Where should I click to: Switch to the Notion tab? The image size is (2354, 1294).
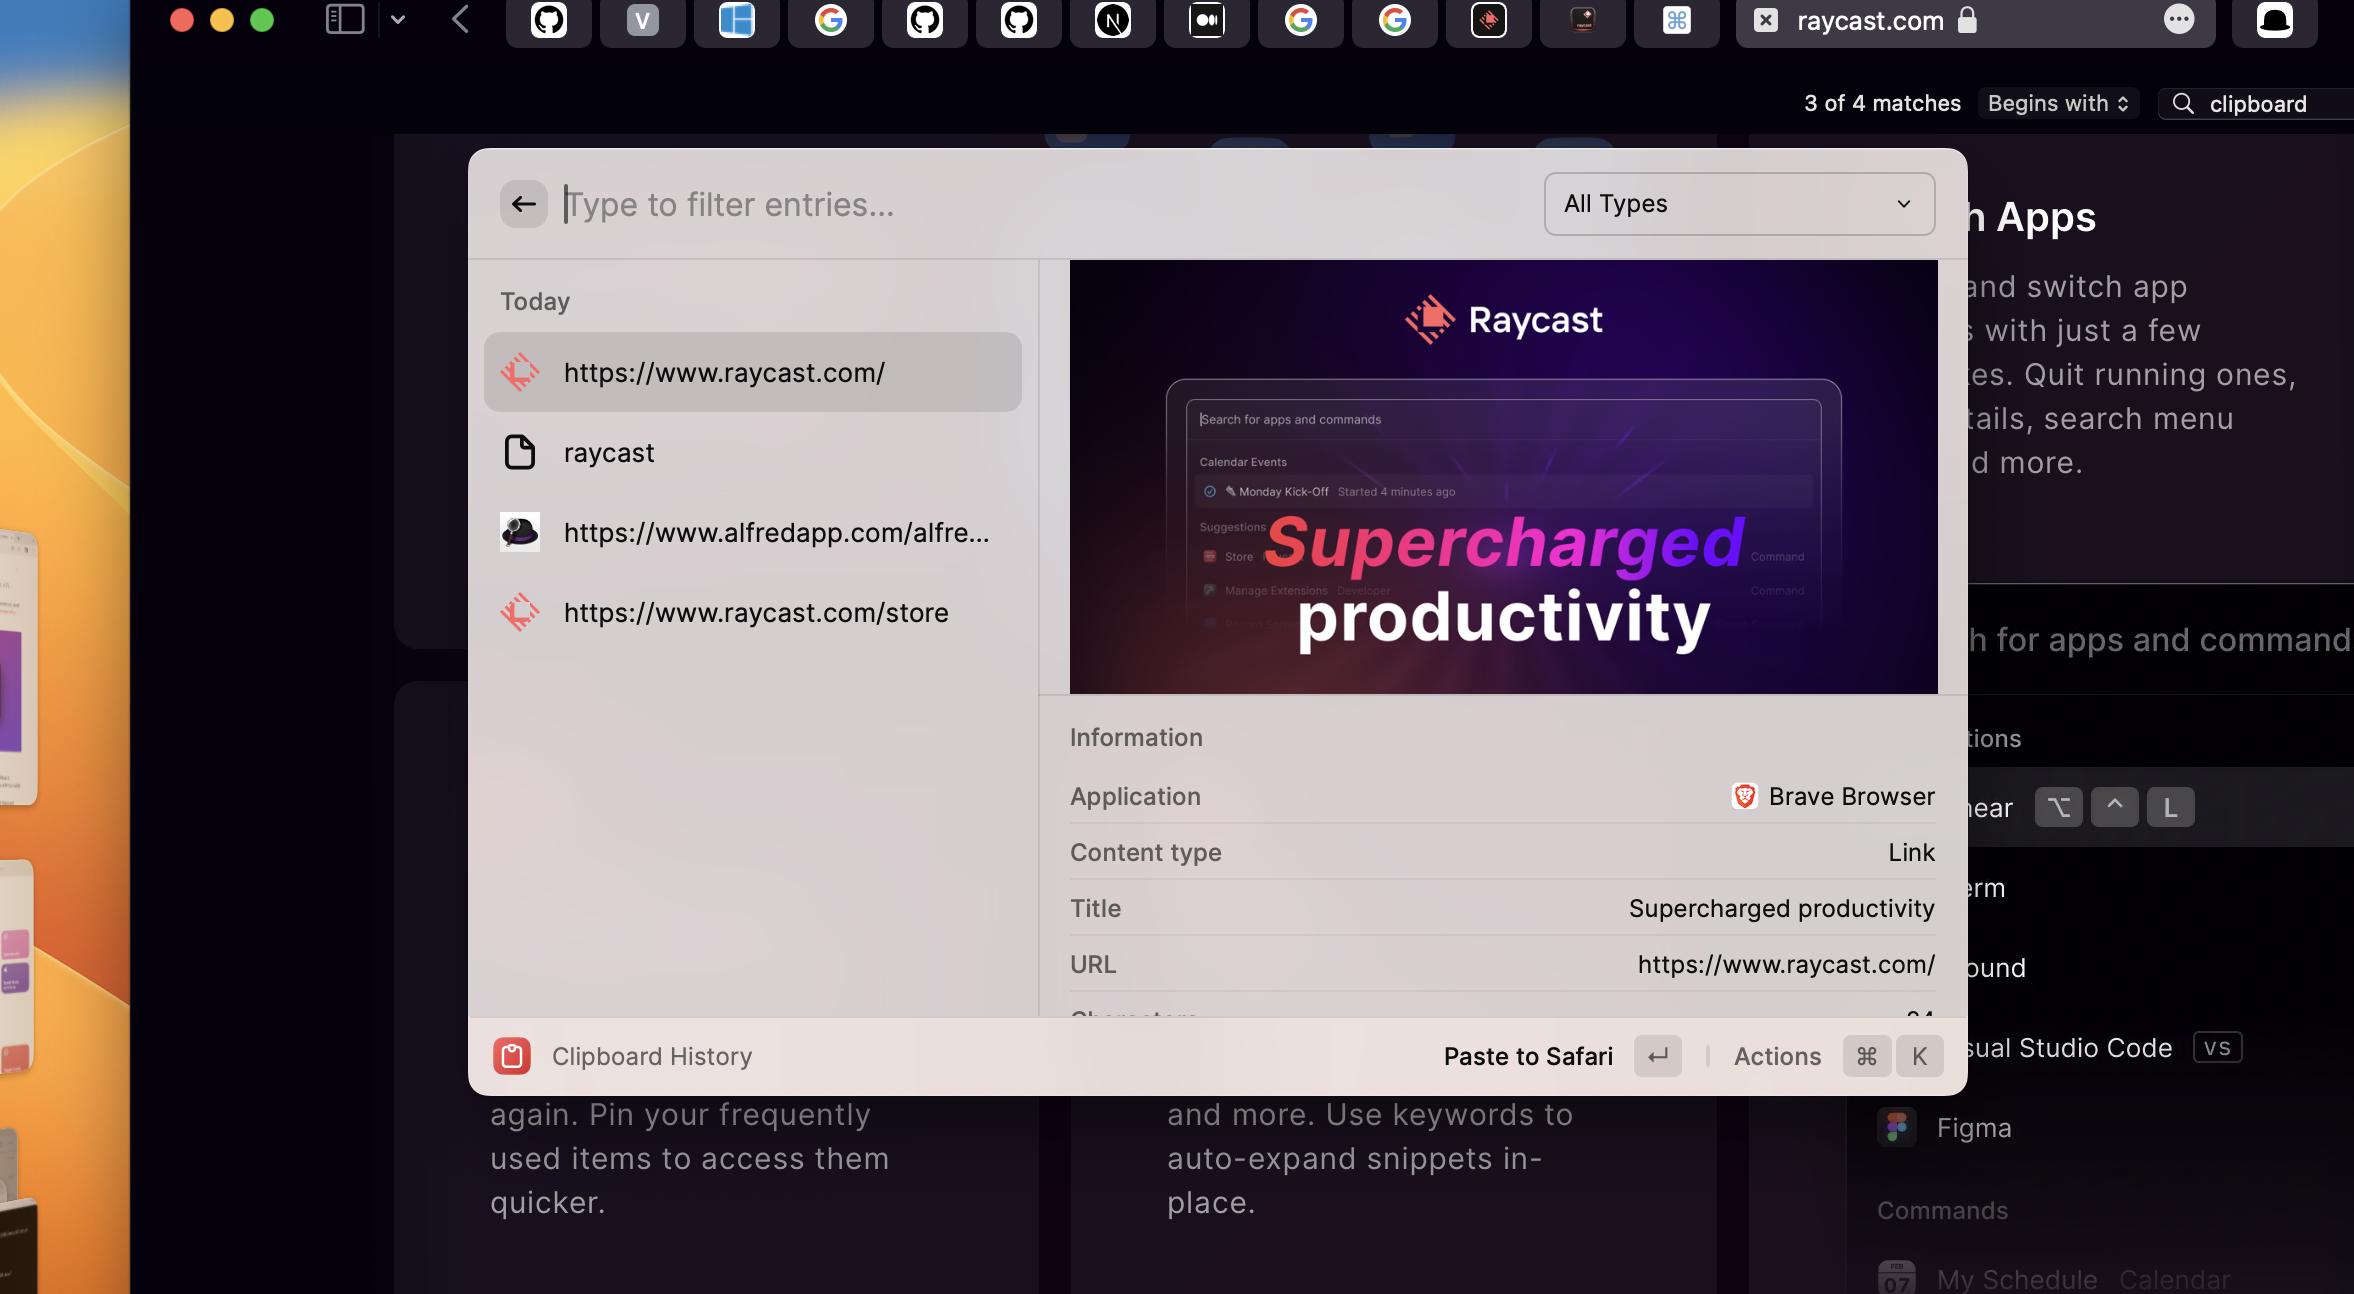1112,20
